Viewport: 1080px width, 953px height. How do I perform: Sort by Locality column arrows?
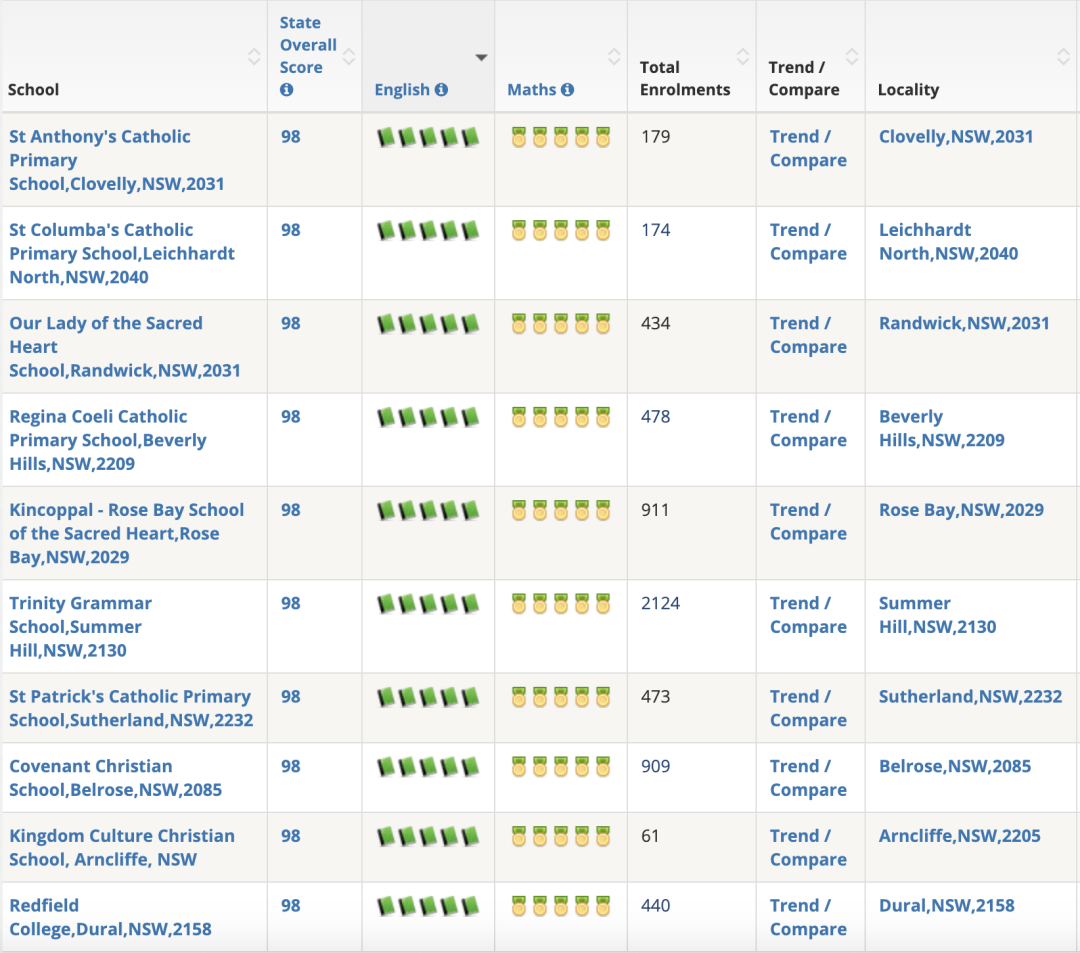pos(1063,56)
